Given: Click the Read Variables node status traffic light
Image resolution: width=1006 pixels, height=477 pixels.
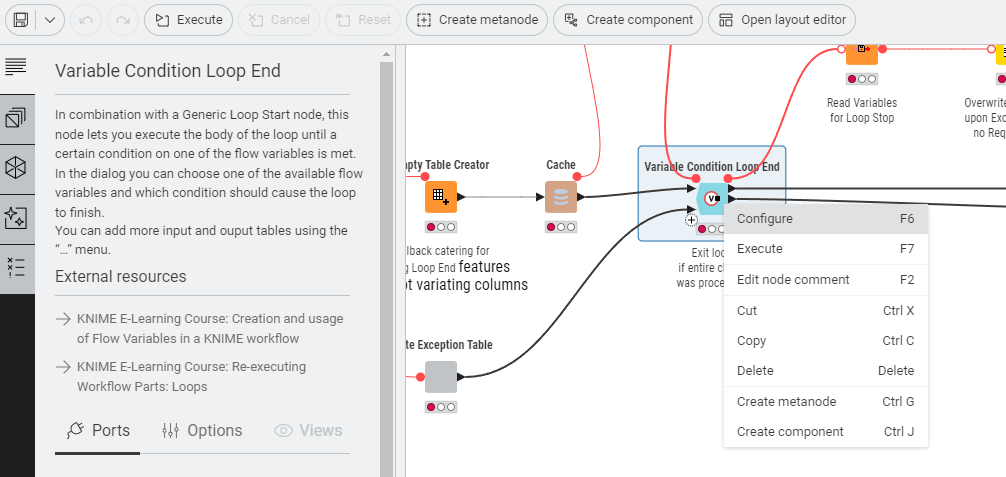Looking at the screenshot, I should point(862,79).
